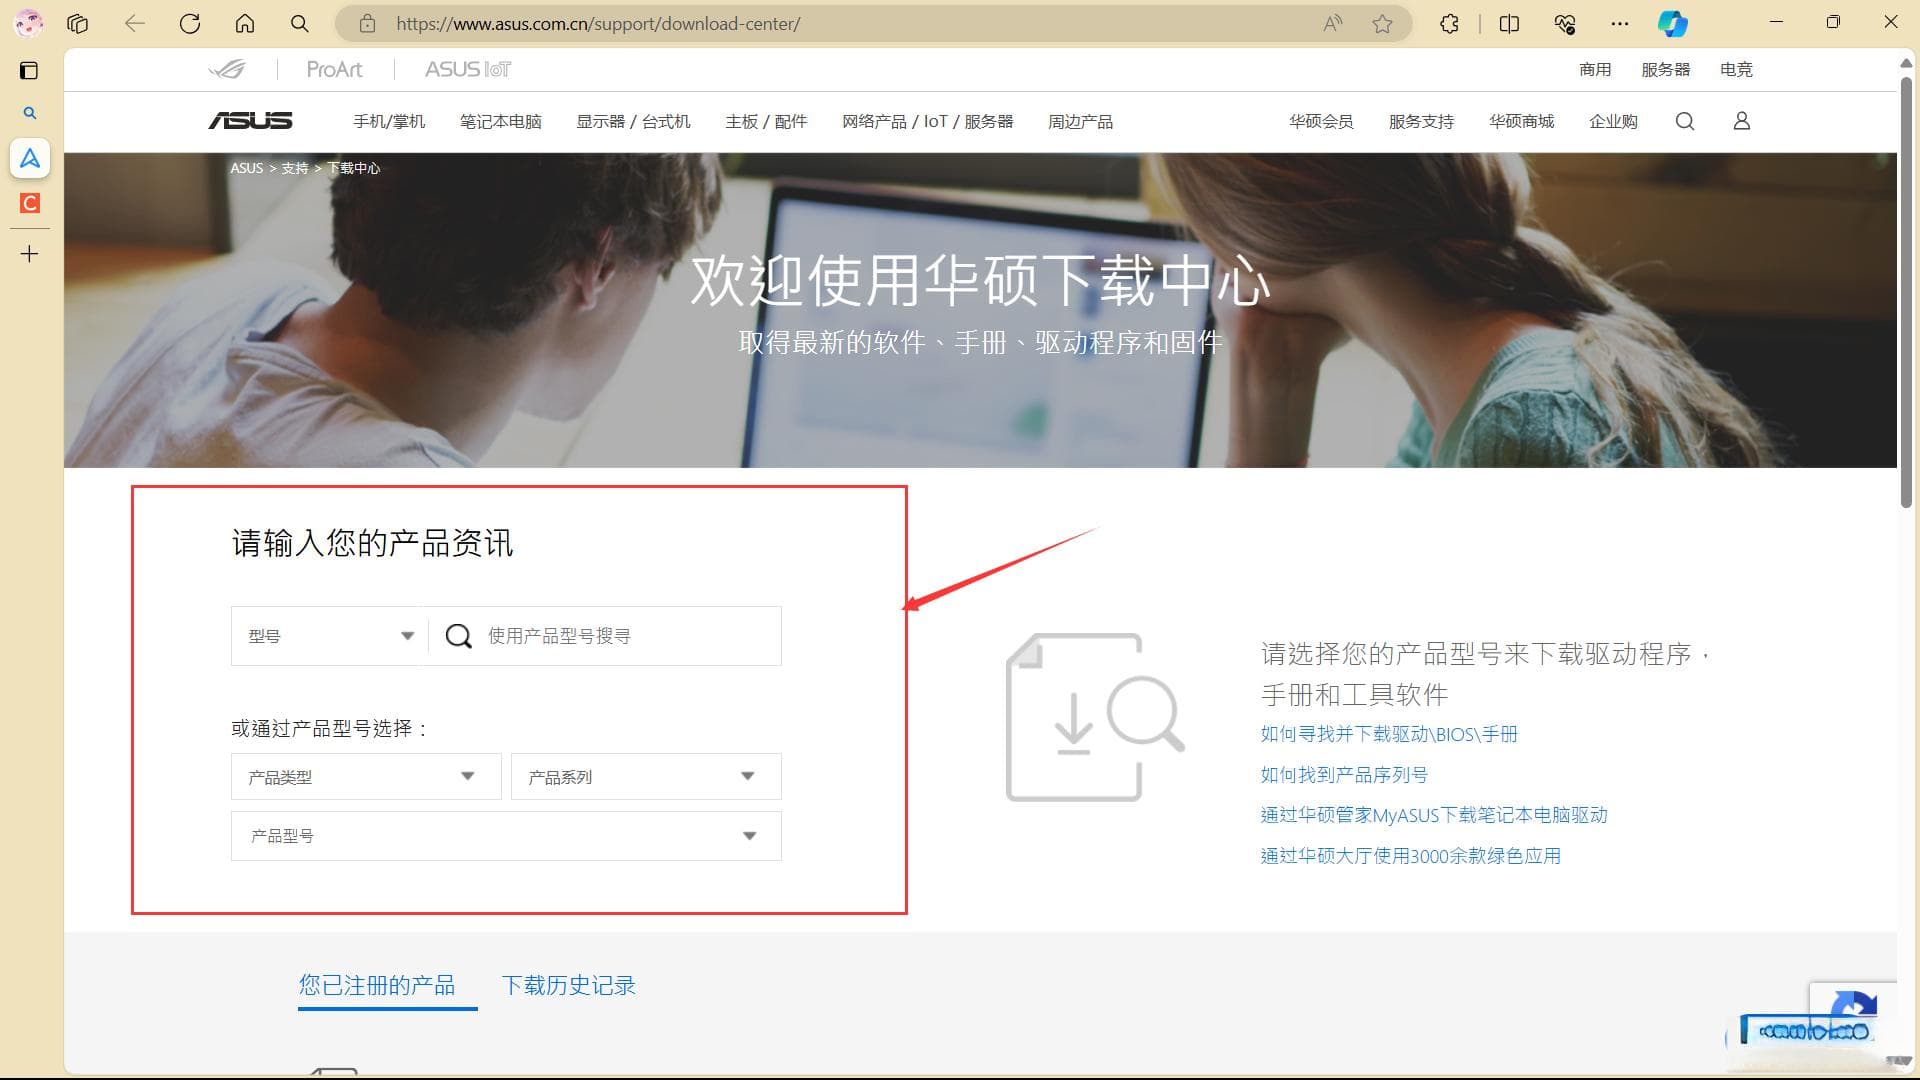
Task: Click 电竞 in top bar
Action: point(1736,69)
